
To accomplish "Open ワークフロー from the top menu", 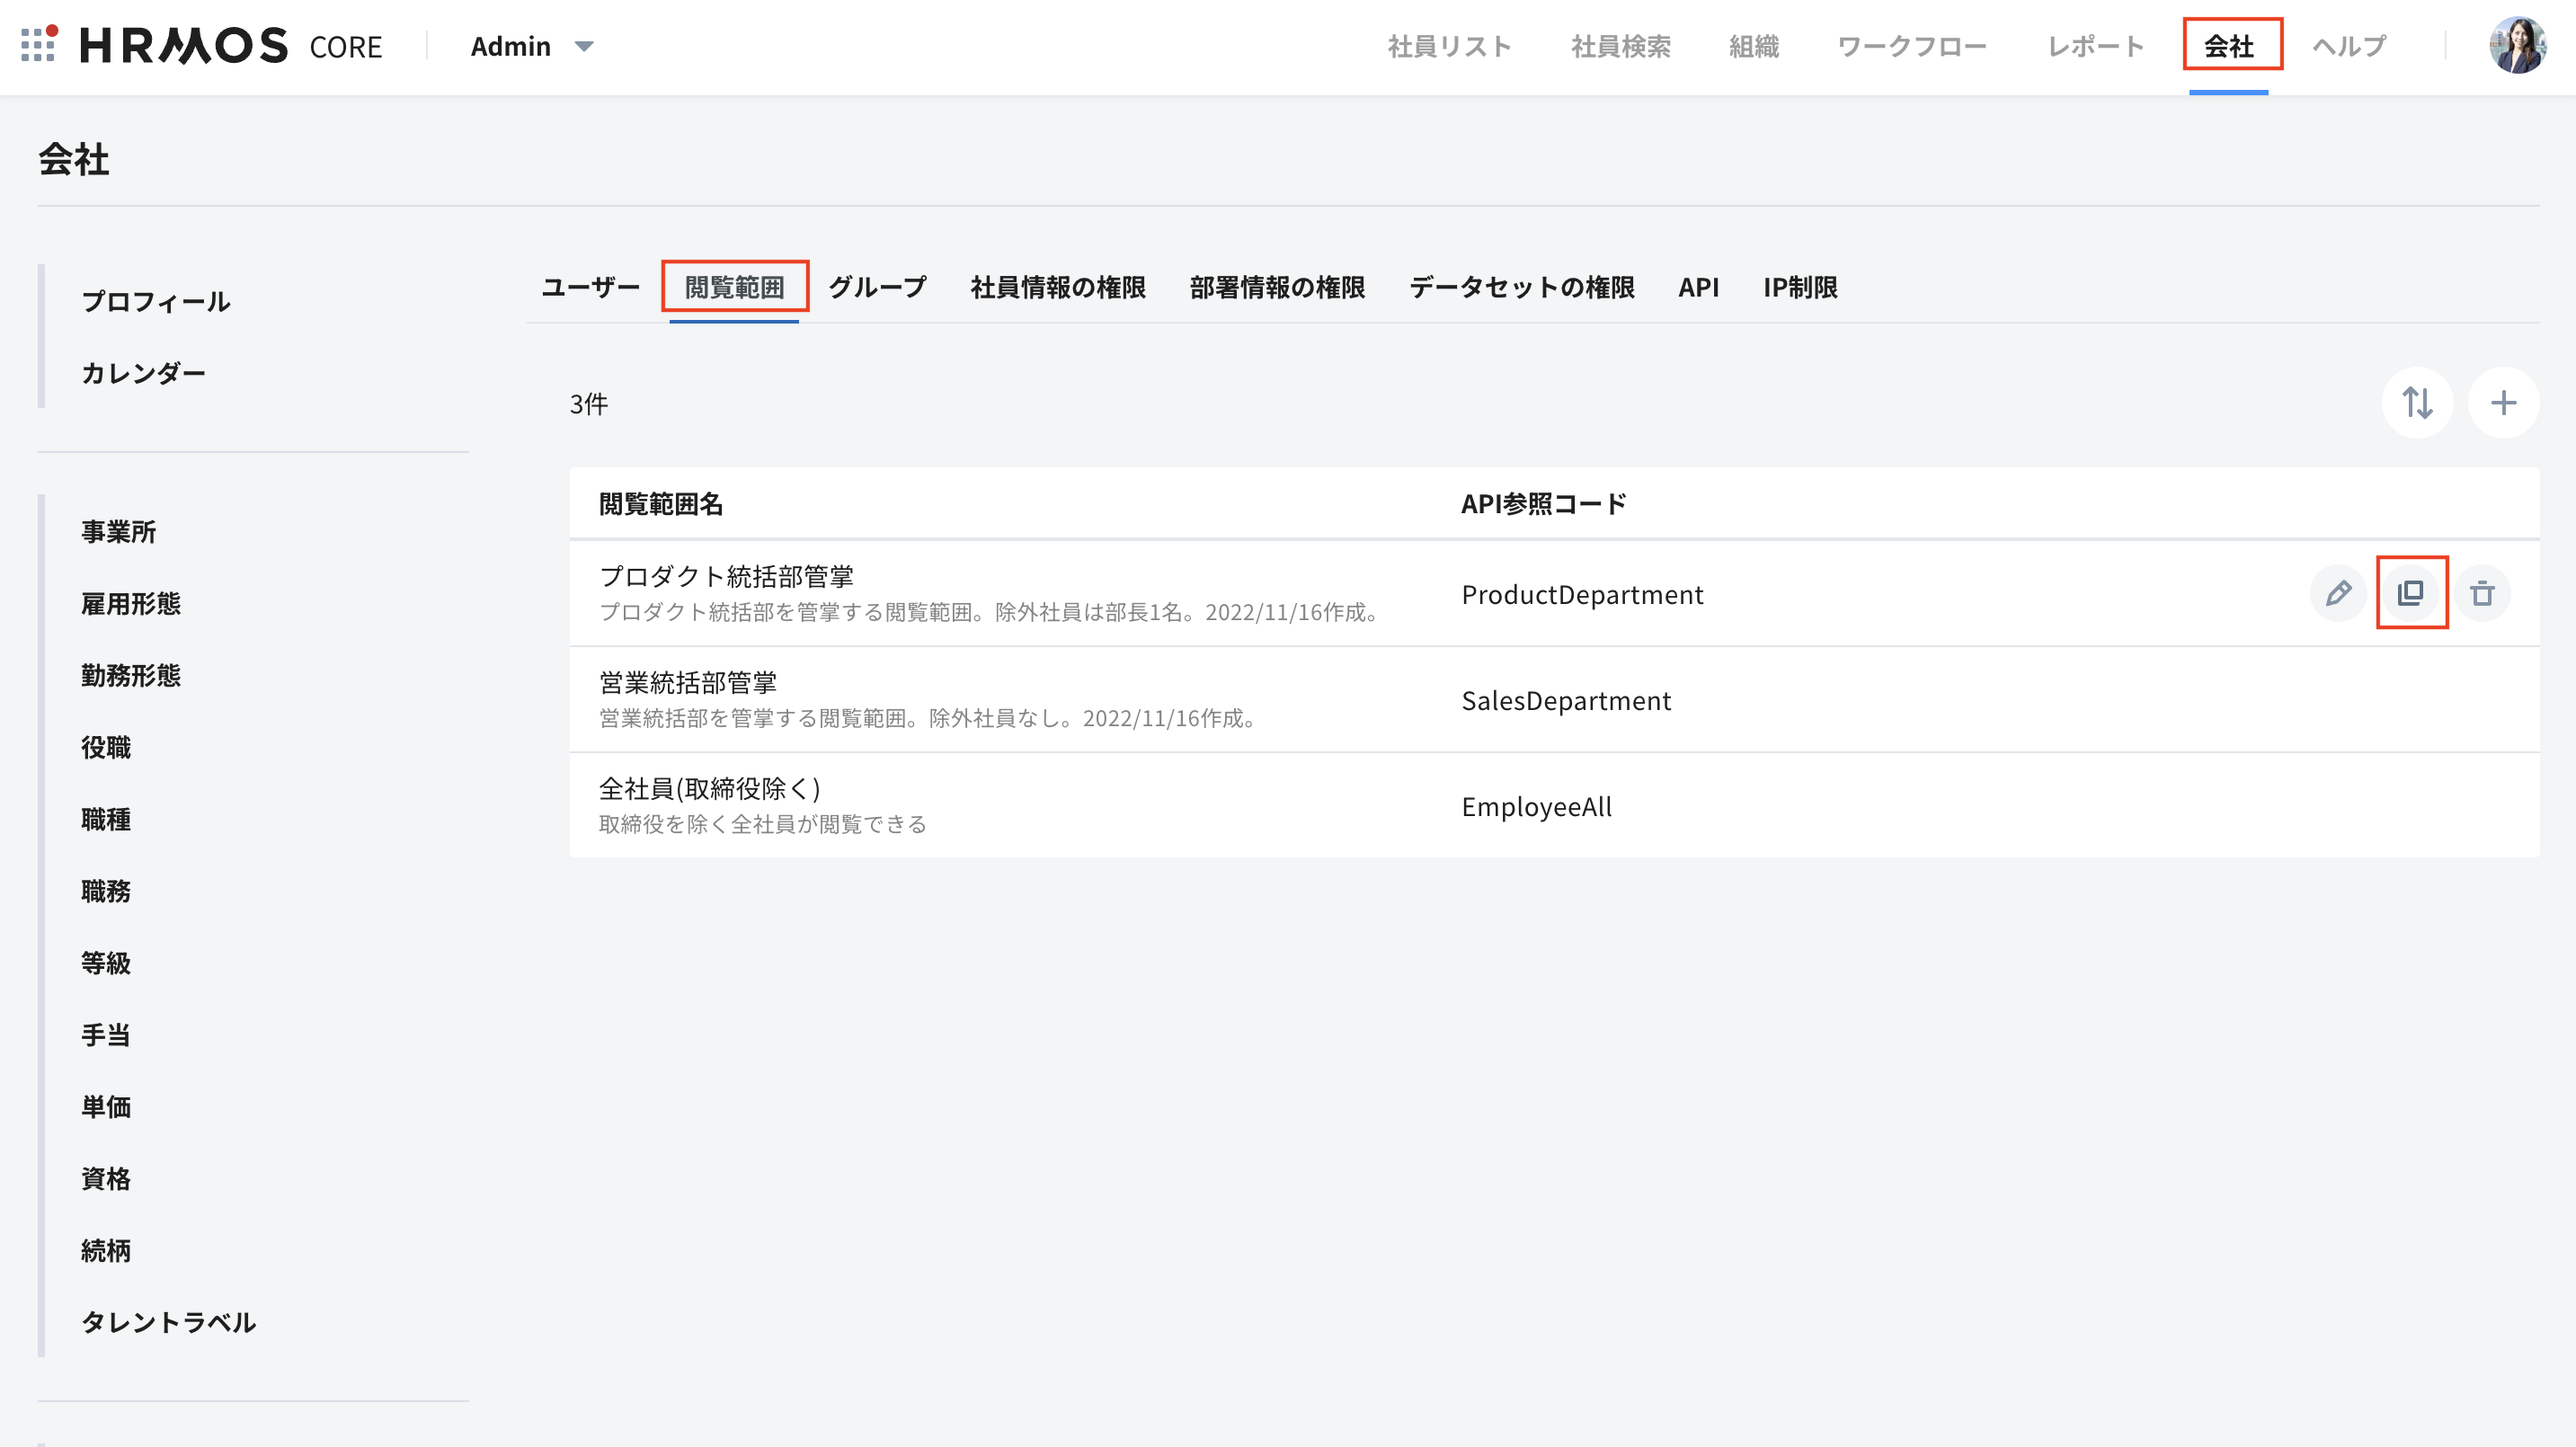I will [x=1911, y=46].
